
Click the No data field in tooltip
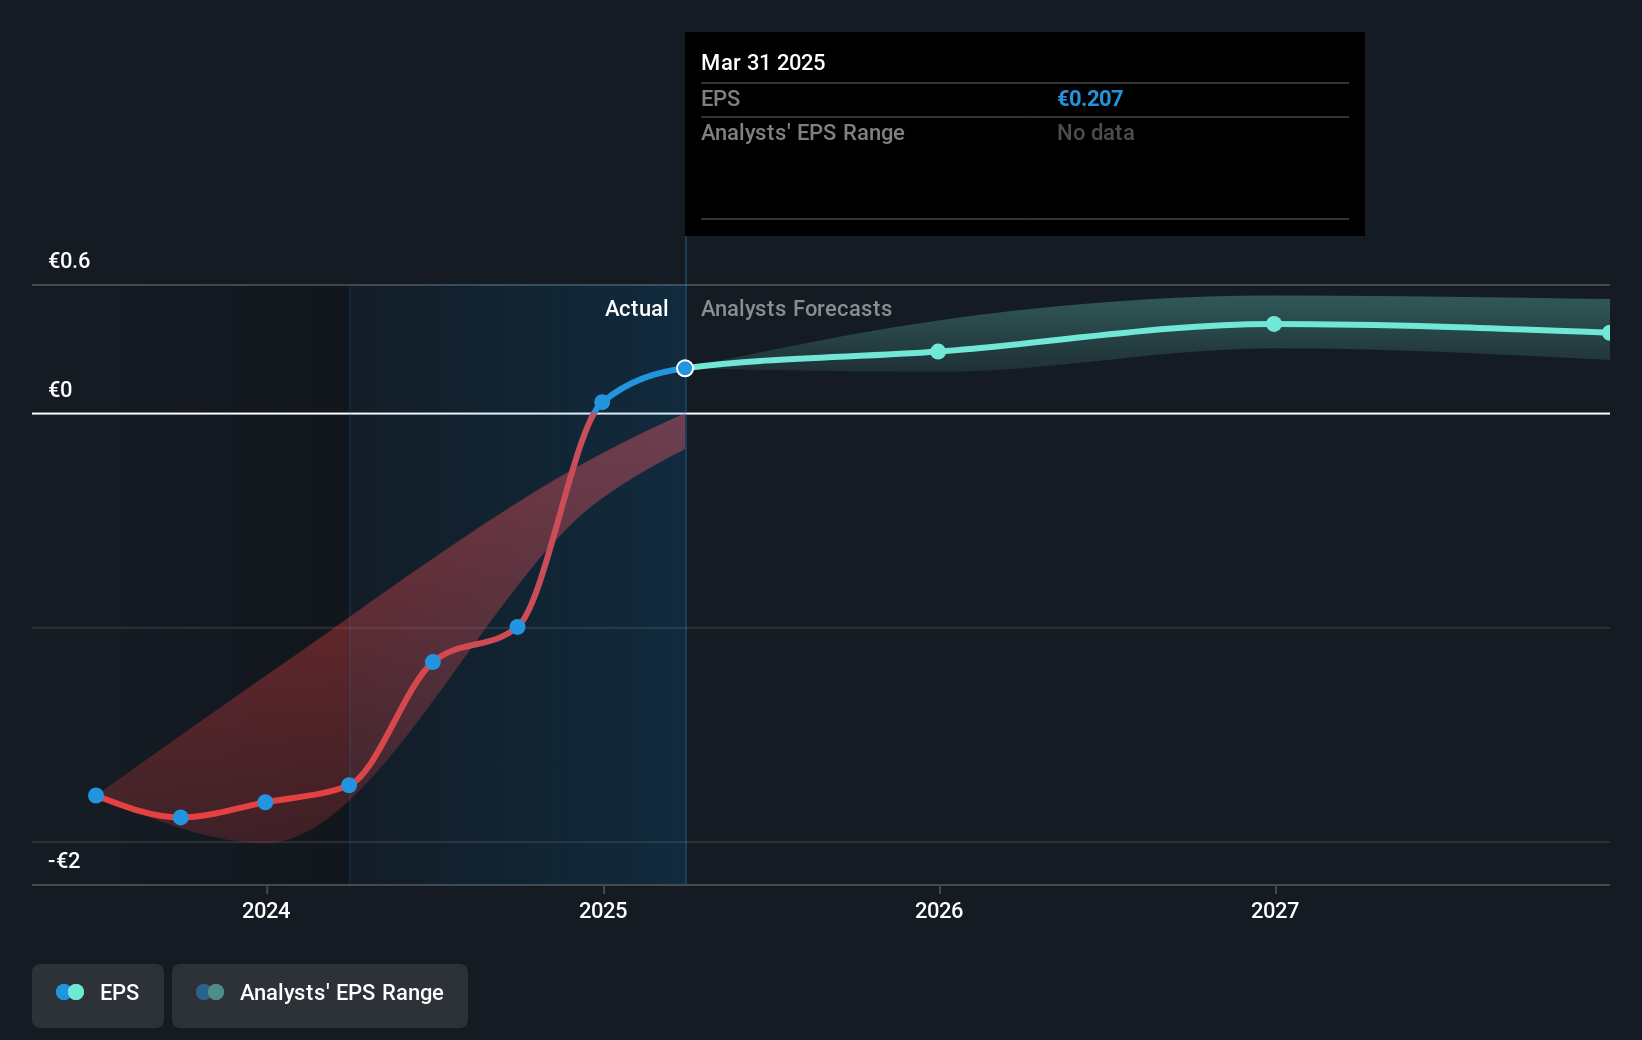click(x=1095, y=132)
